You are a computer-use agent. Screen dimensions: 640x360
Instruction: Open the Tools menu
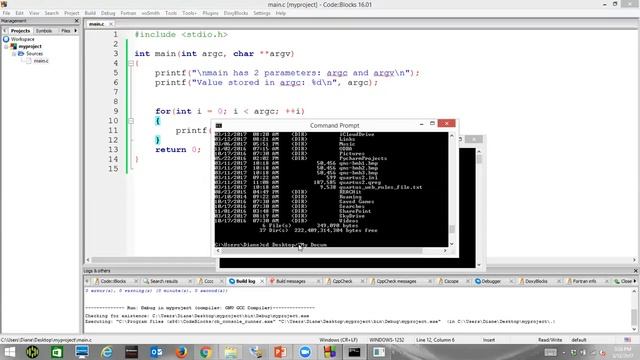171,13
